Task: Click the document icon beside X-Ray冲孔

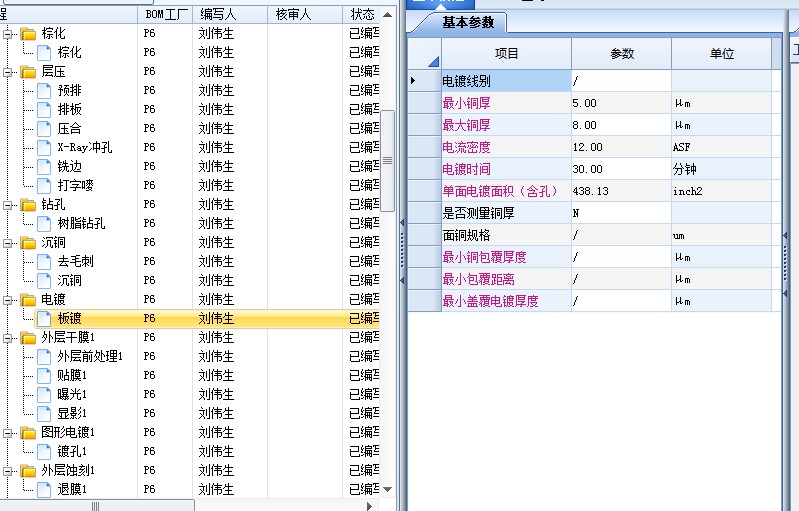Action: coord(44,148)
